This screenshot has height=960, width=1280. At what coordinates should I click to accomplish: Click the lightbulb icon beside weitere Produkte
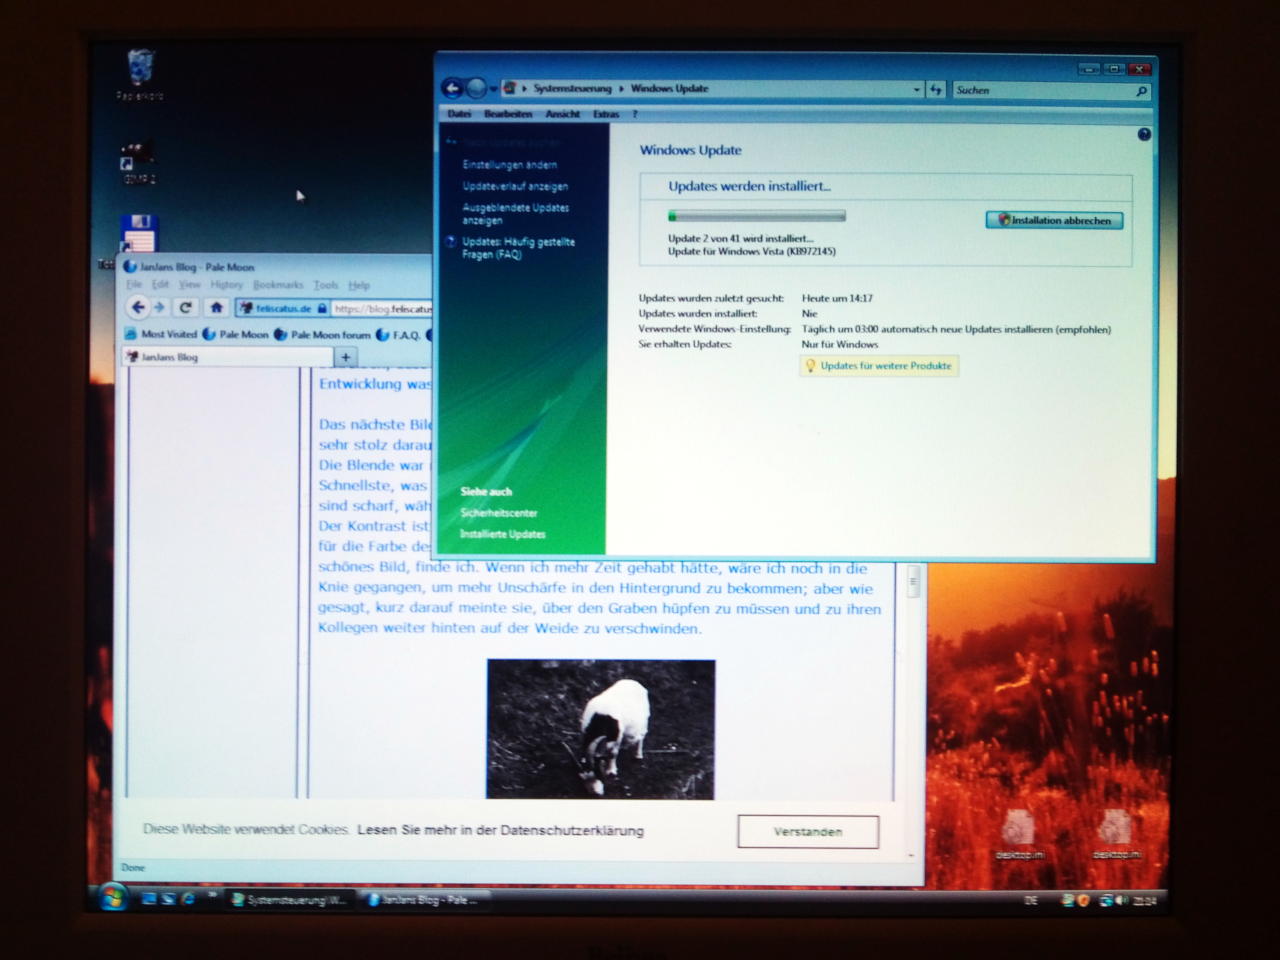coord(810,366)
